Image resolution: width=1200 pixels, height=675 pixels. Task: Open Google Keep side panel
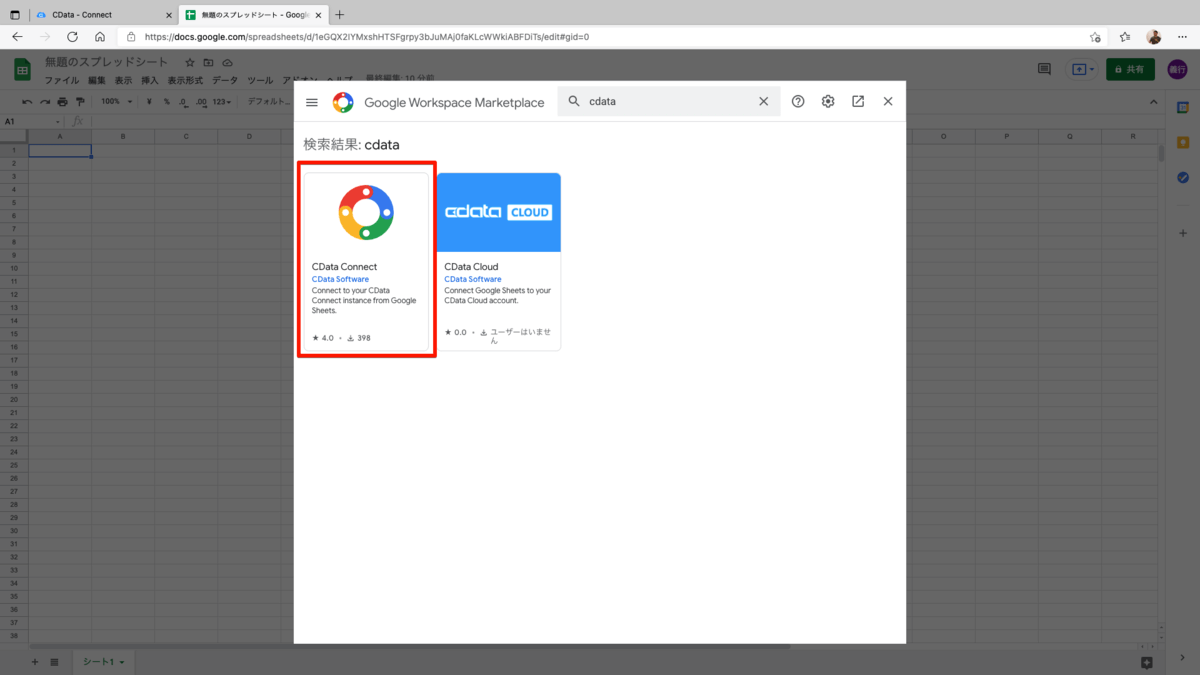tap(1182, 142)
